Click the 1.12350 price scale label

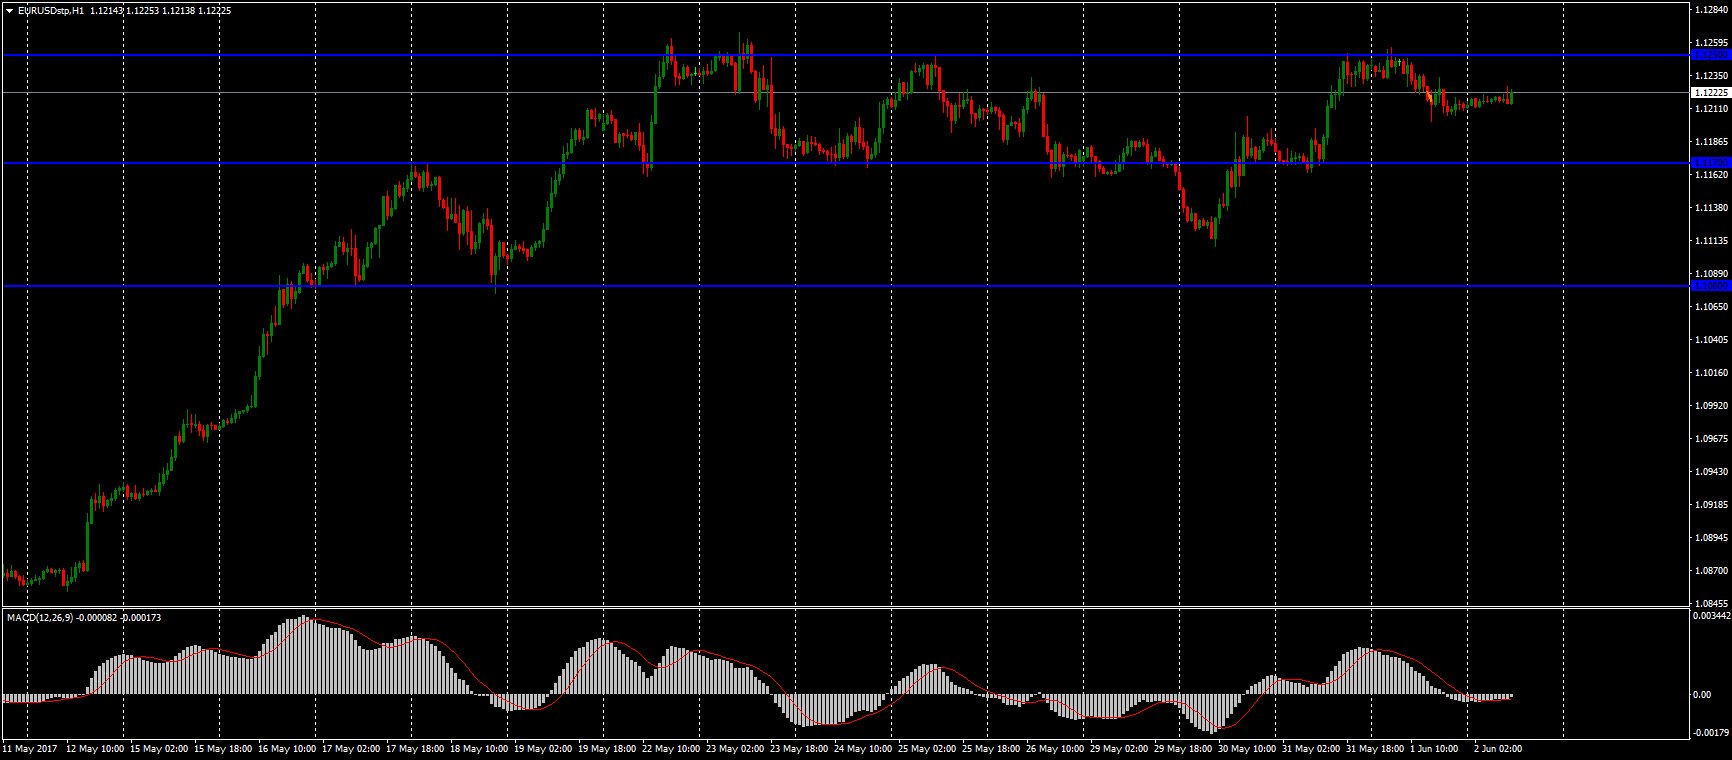click(x=1713, y=76)
